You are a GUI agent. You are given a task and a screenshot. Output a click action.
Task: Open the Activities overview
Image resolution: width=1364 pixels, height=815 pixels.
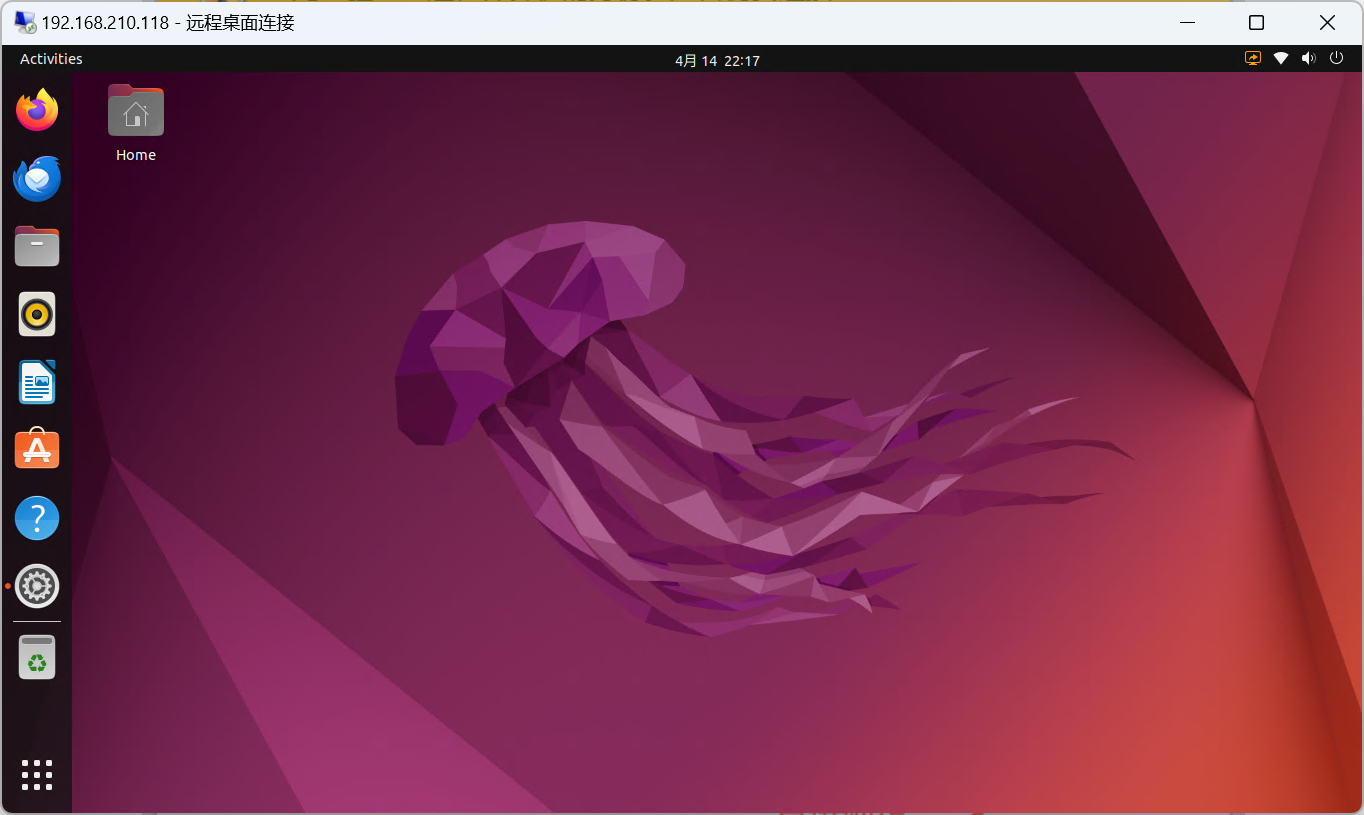point(51,59)
